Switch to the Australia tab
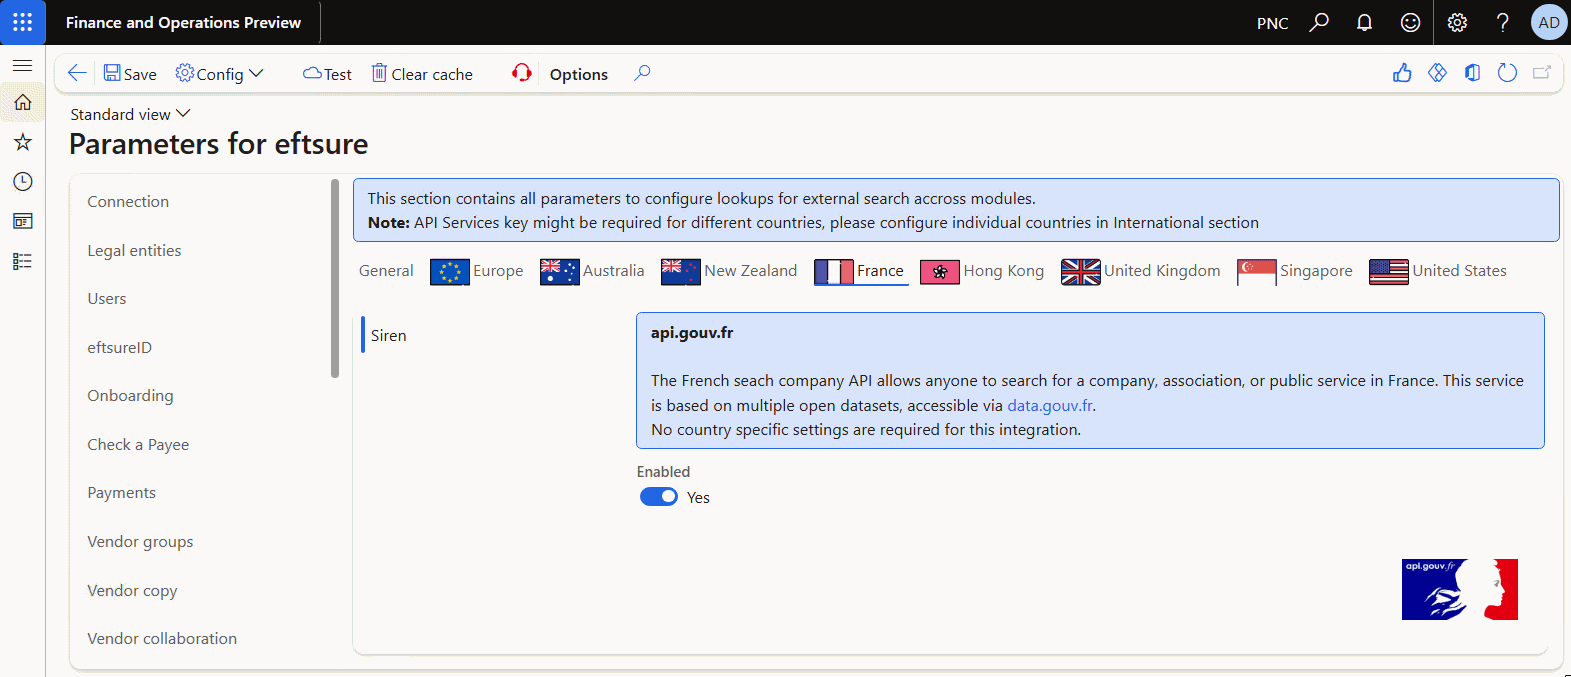Screen dimensions: 1571x677 [592, 271]
